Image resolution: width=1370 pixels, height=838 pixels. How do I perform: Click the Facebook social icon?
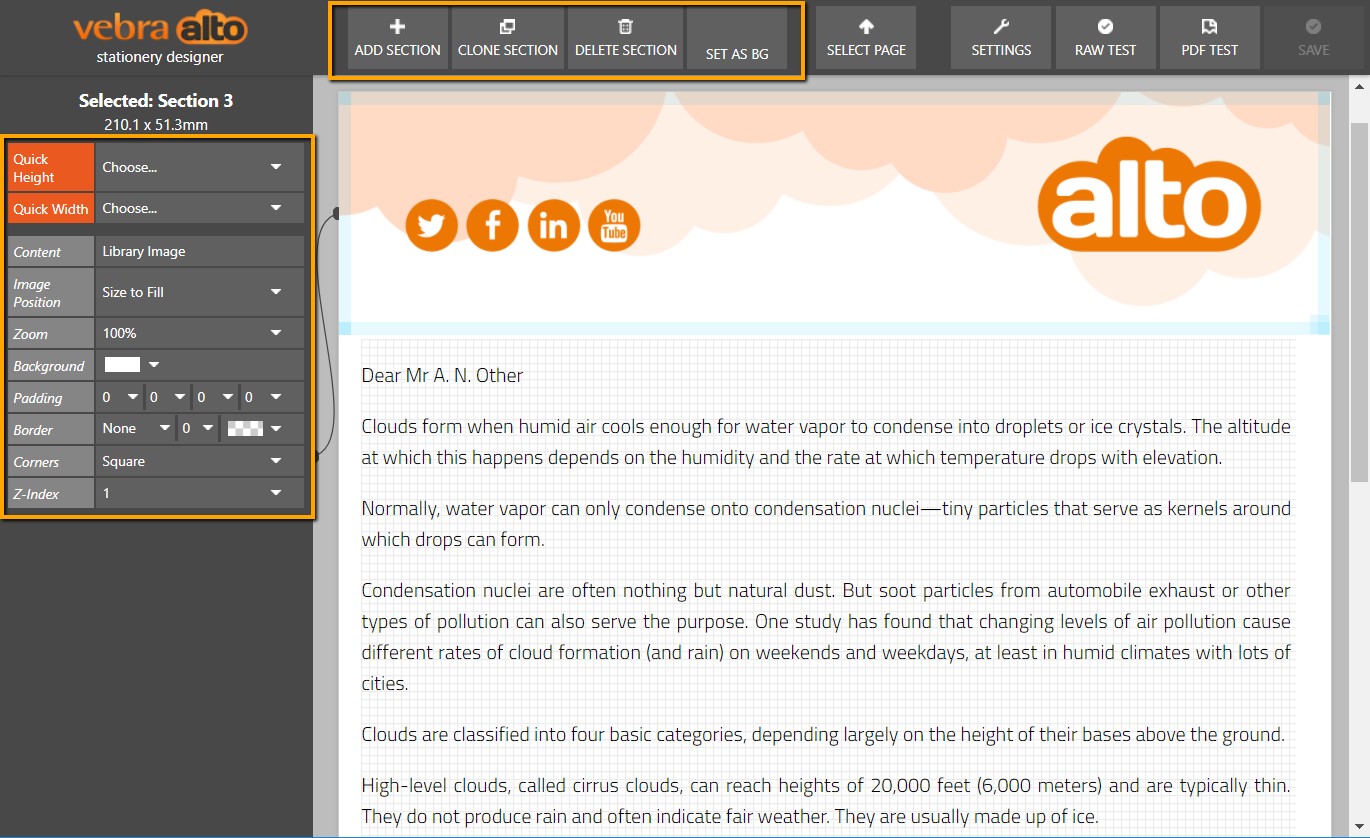[x=493, y=225]
